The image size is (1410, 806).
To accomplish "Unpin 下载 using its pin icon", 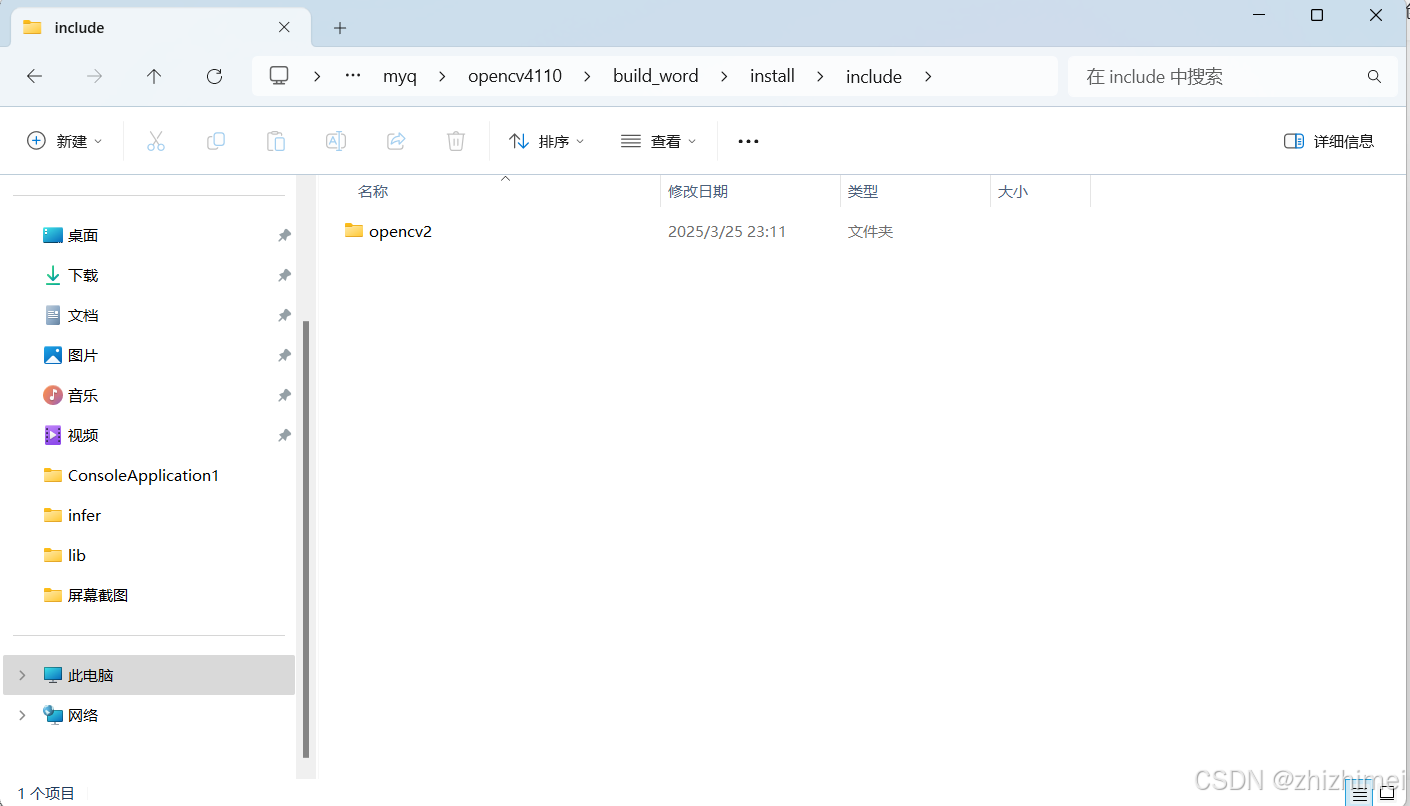I will coord(284,275).
